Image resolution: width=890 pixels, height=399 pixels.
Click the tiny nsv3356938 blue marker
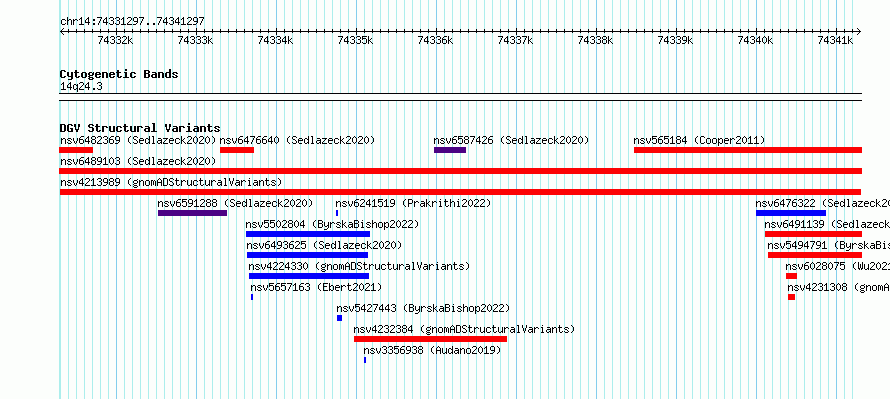(x=365, y=360)
